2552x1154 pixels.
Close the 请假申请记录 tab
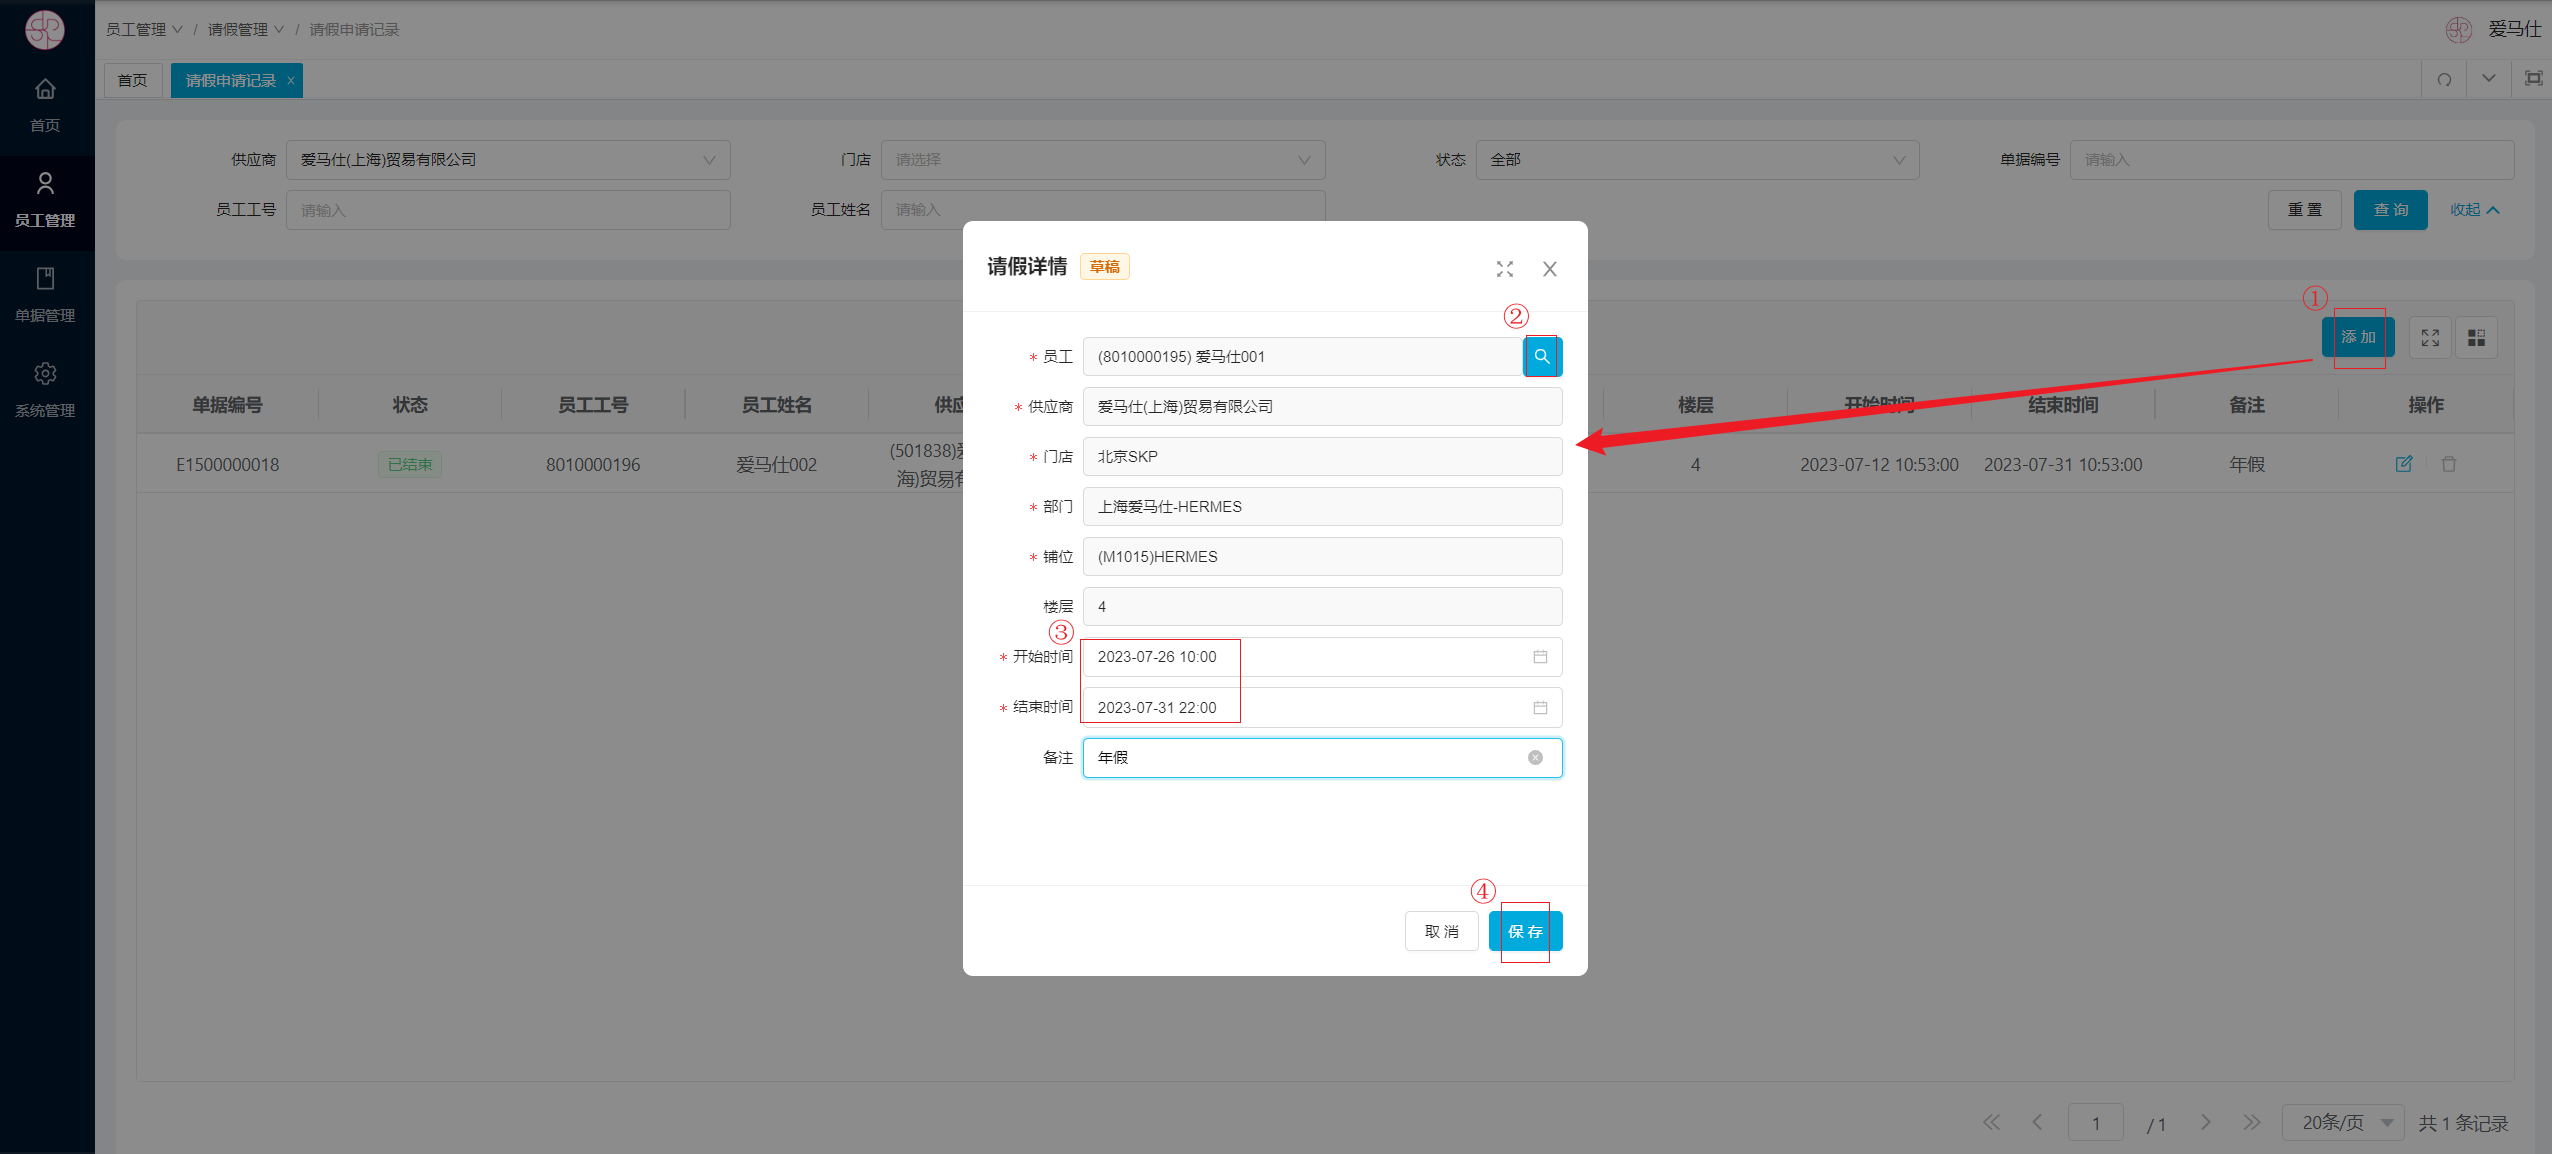(290, 81)
